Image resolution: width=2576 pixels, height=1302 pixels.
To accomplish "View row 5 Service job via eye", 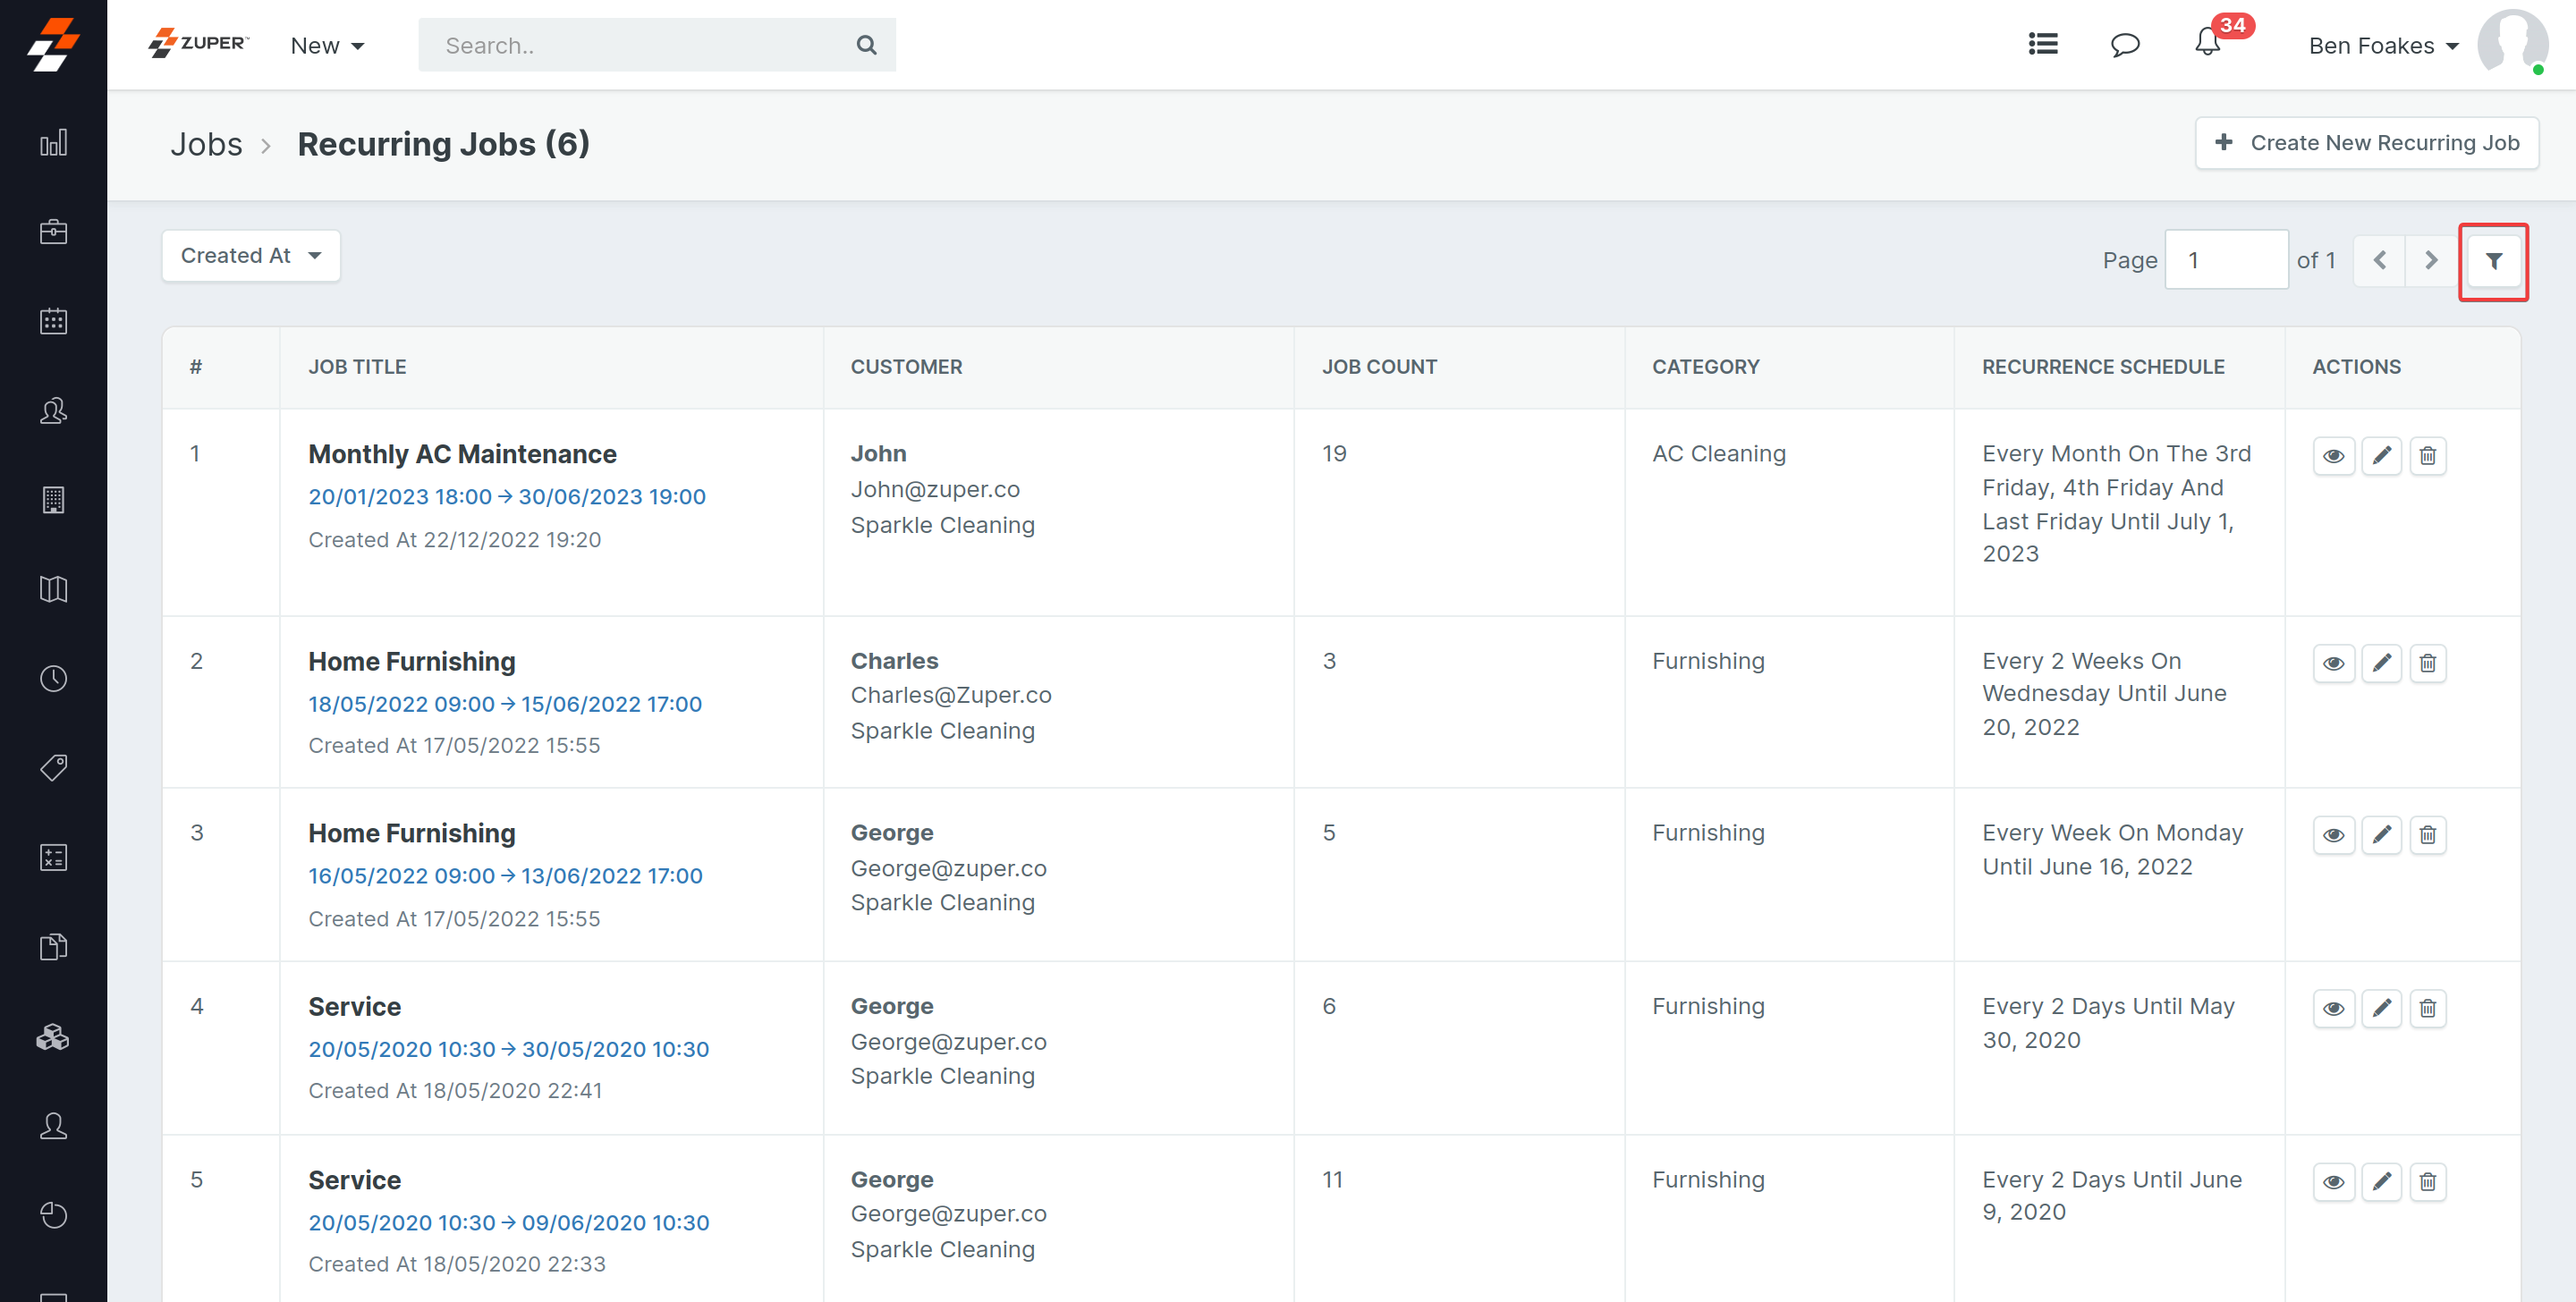I will [2333, 1182].
